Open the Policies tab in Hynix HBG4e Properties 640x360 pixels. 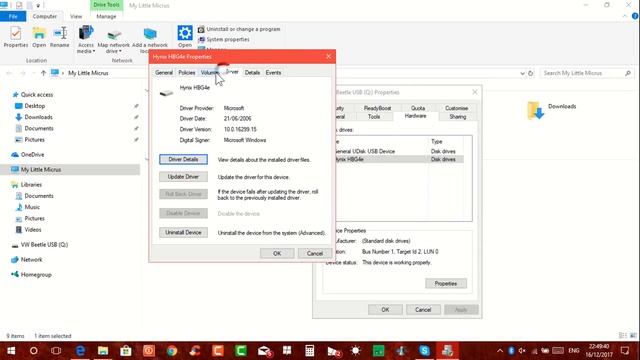(x=187, y=73)
